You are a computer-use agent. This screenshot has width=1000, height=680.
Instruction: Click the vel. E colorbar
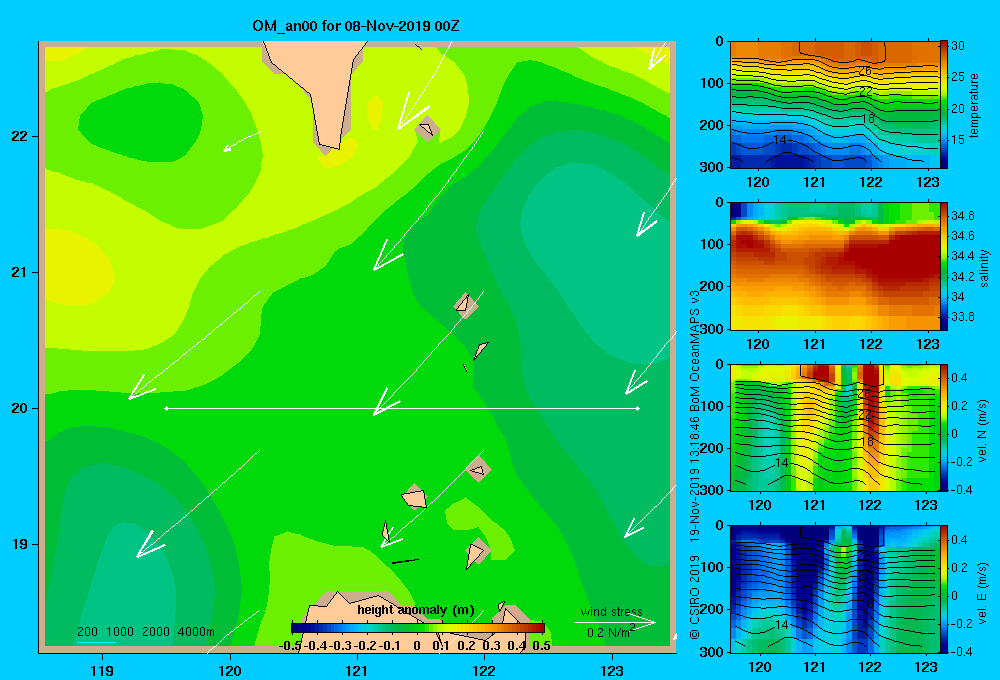pyautogui.click(x=943, y=589)
